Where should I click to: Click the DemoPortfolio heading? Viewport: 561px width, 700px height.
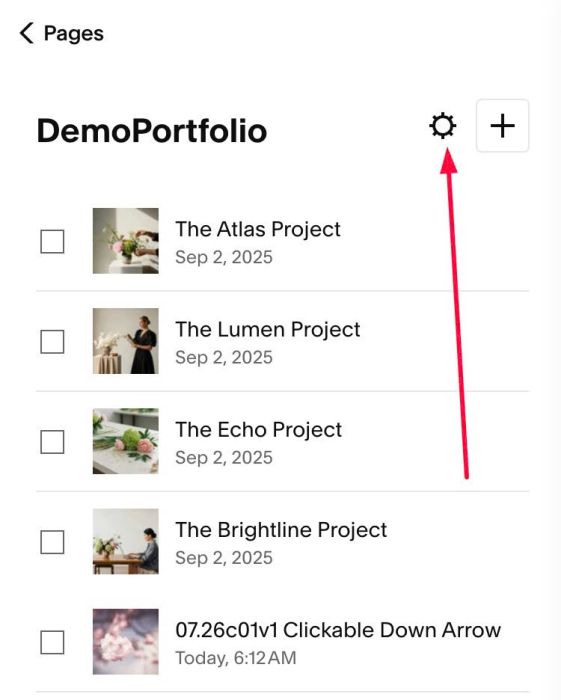152,131
